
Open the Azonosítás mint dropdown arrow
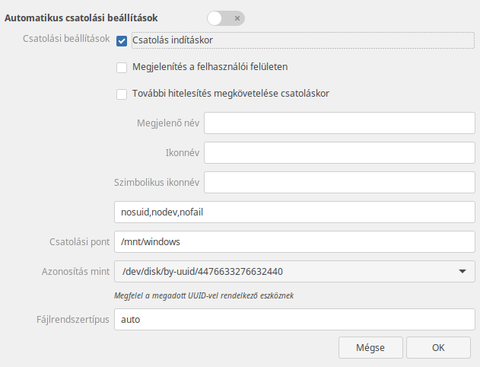[462, 271]
